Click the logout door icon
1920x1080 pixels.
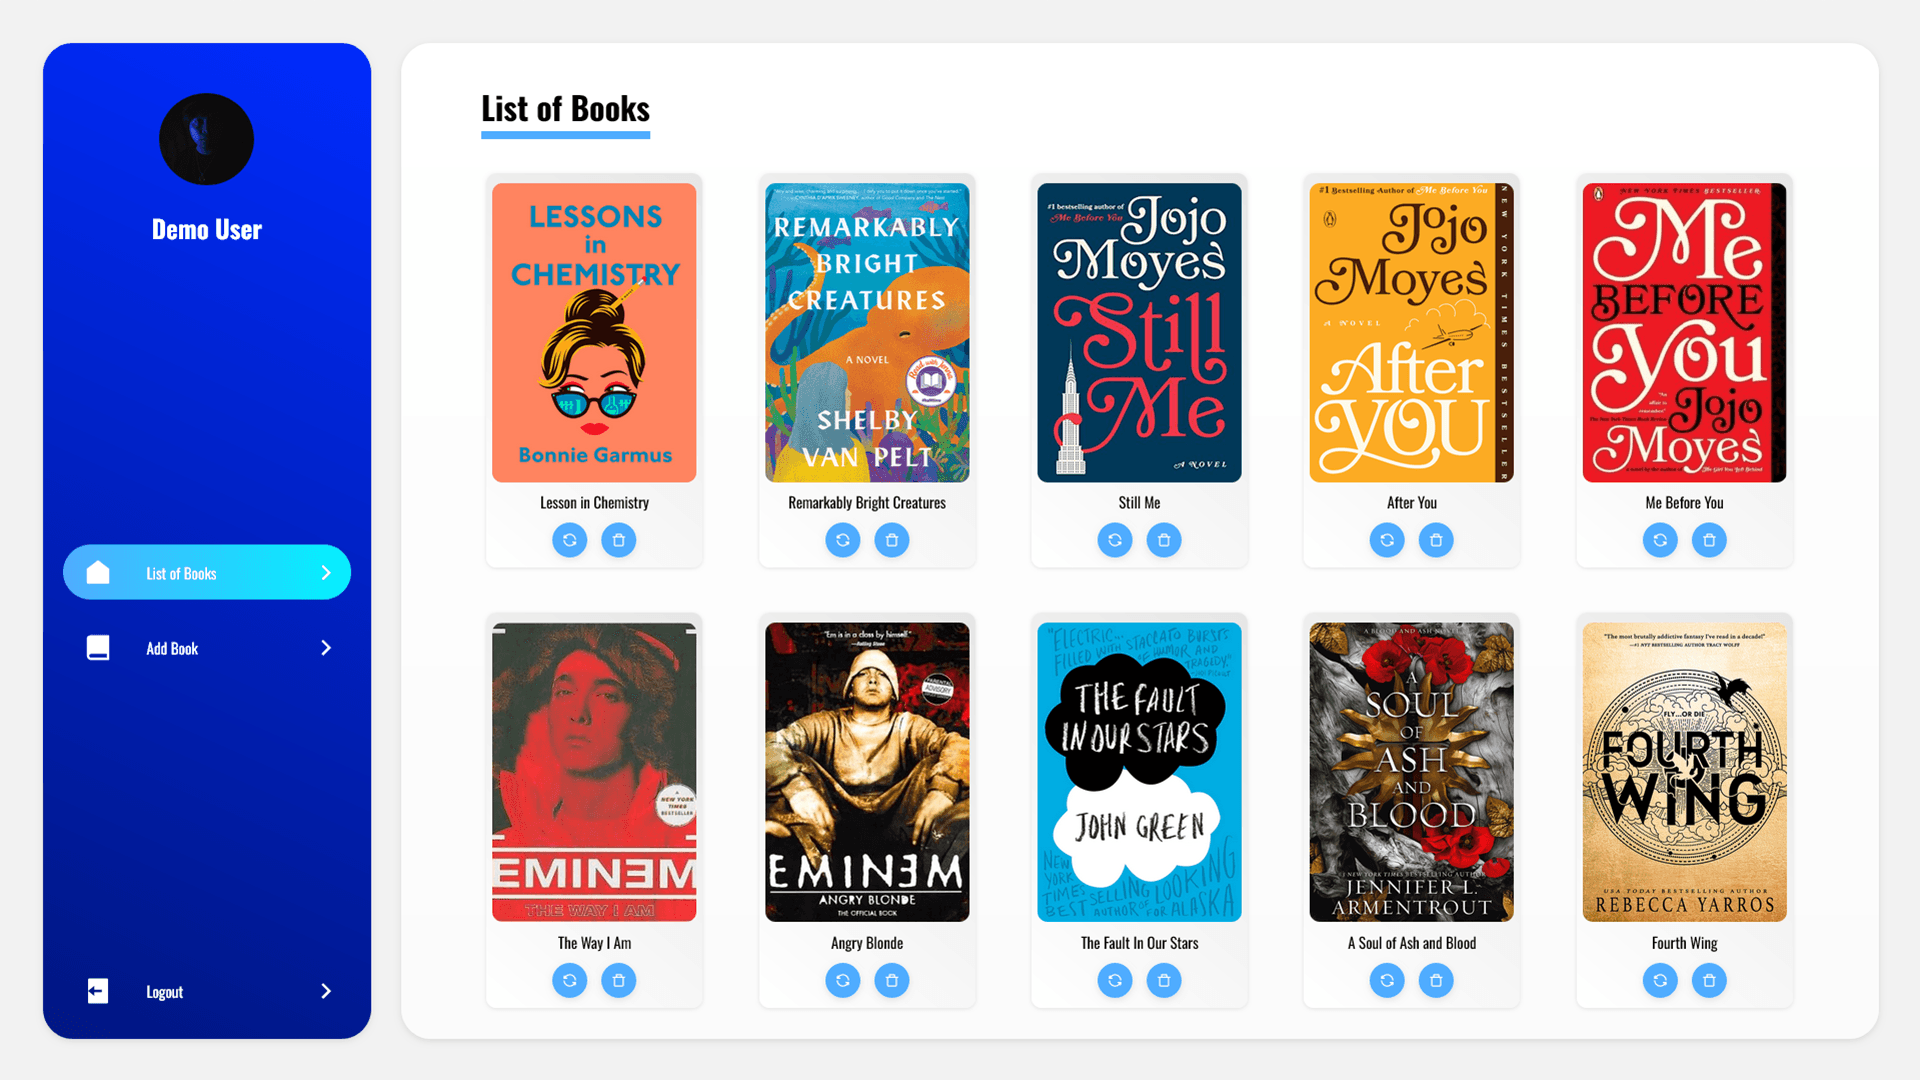click(98, 991)
